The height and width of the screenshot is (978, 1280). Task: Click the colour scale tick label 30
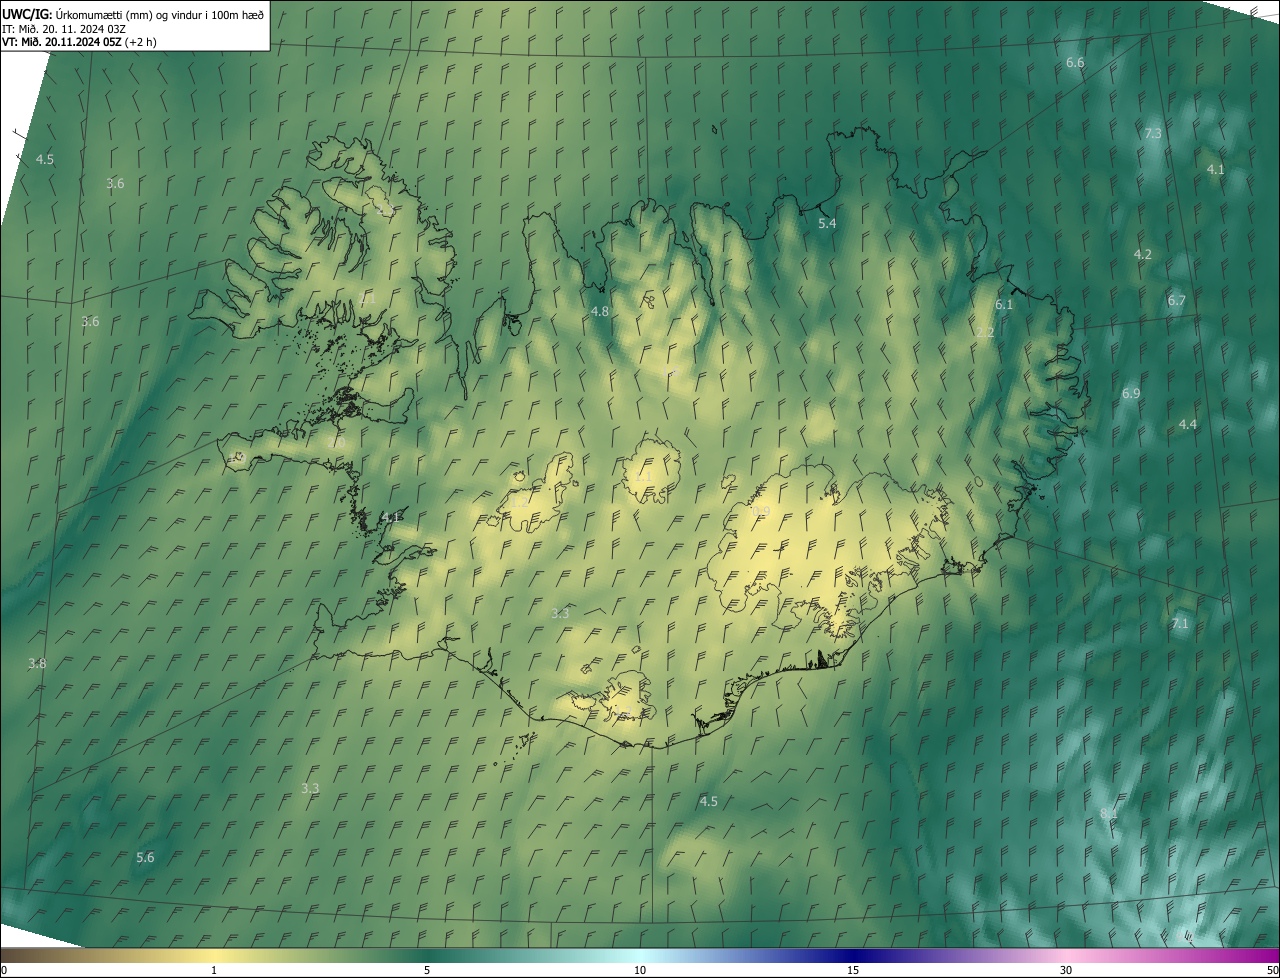[x=1066, y=970]
